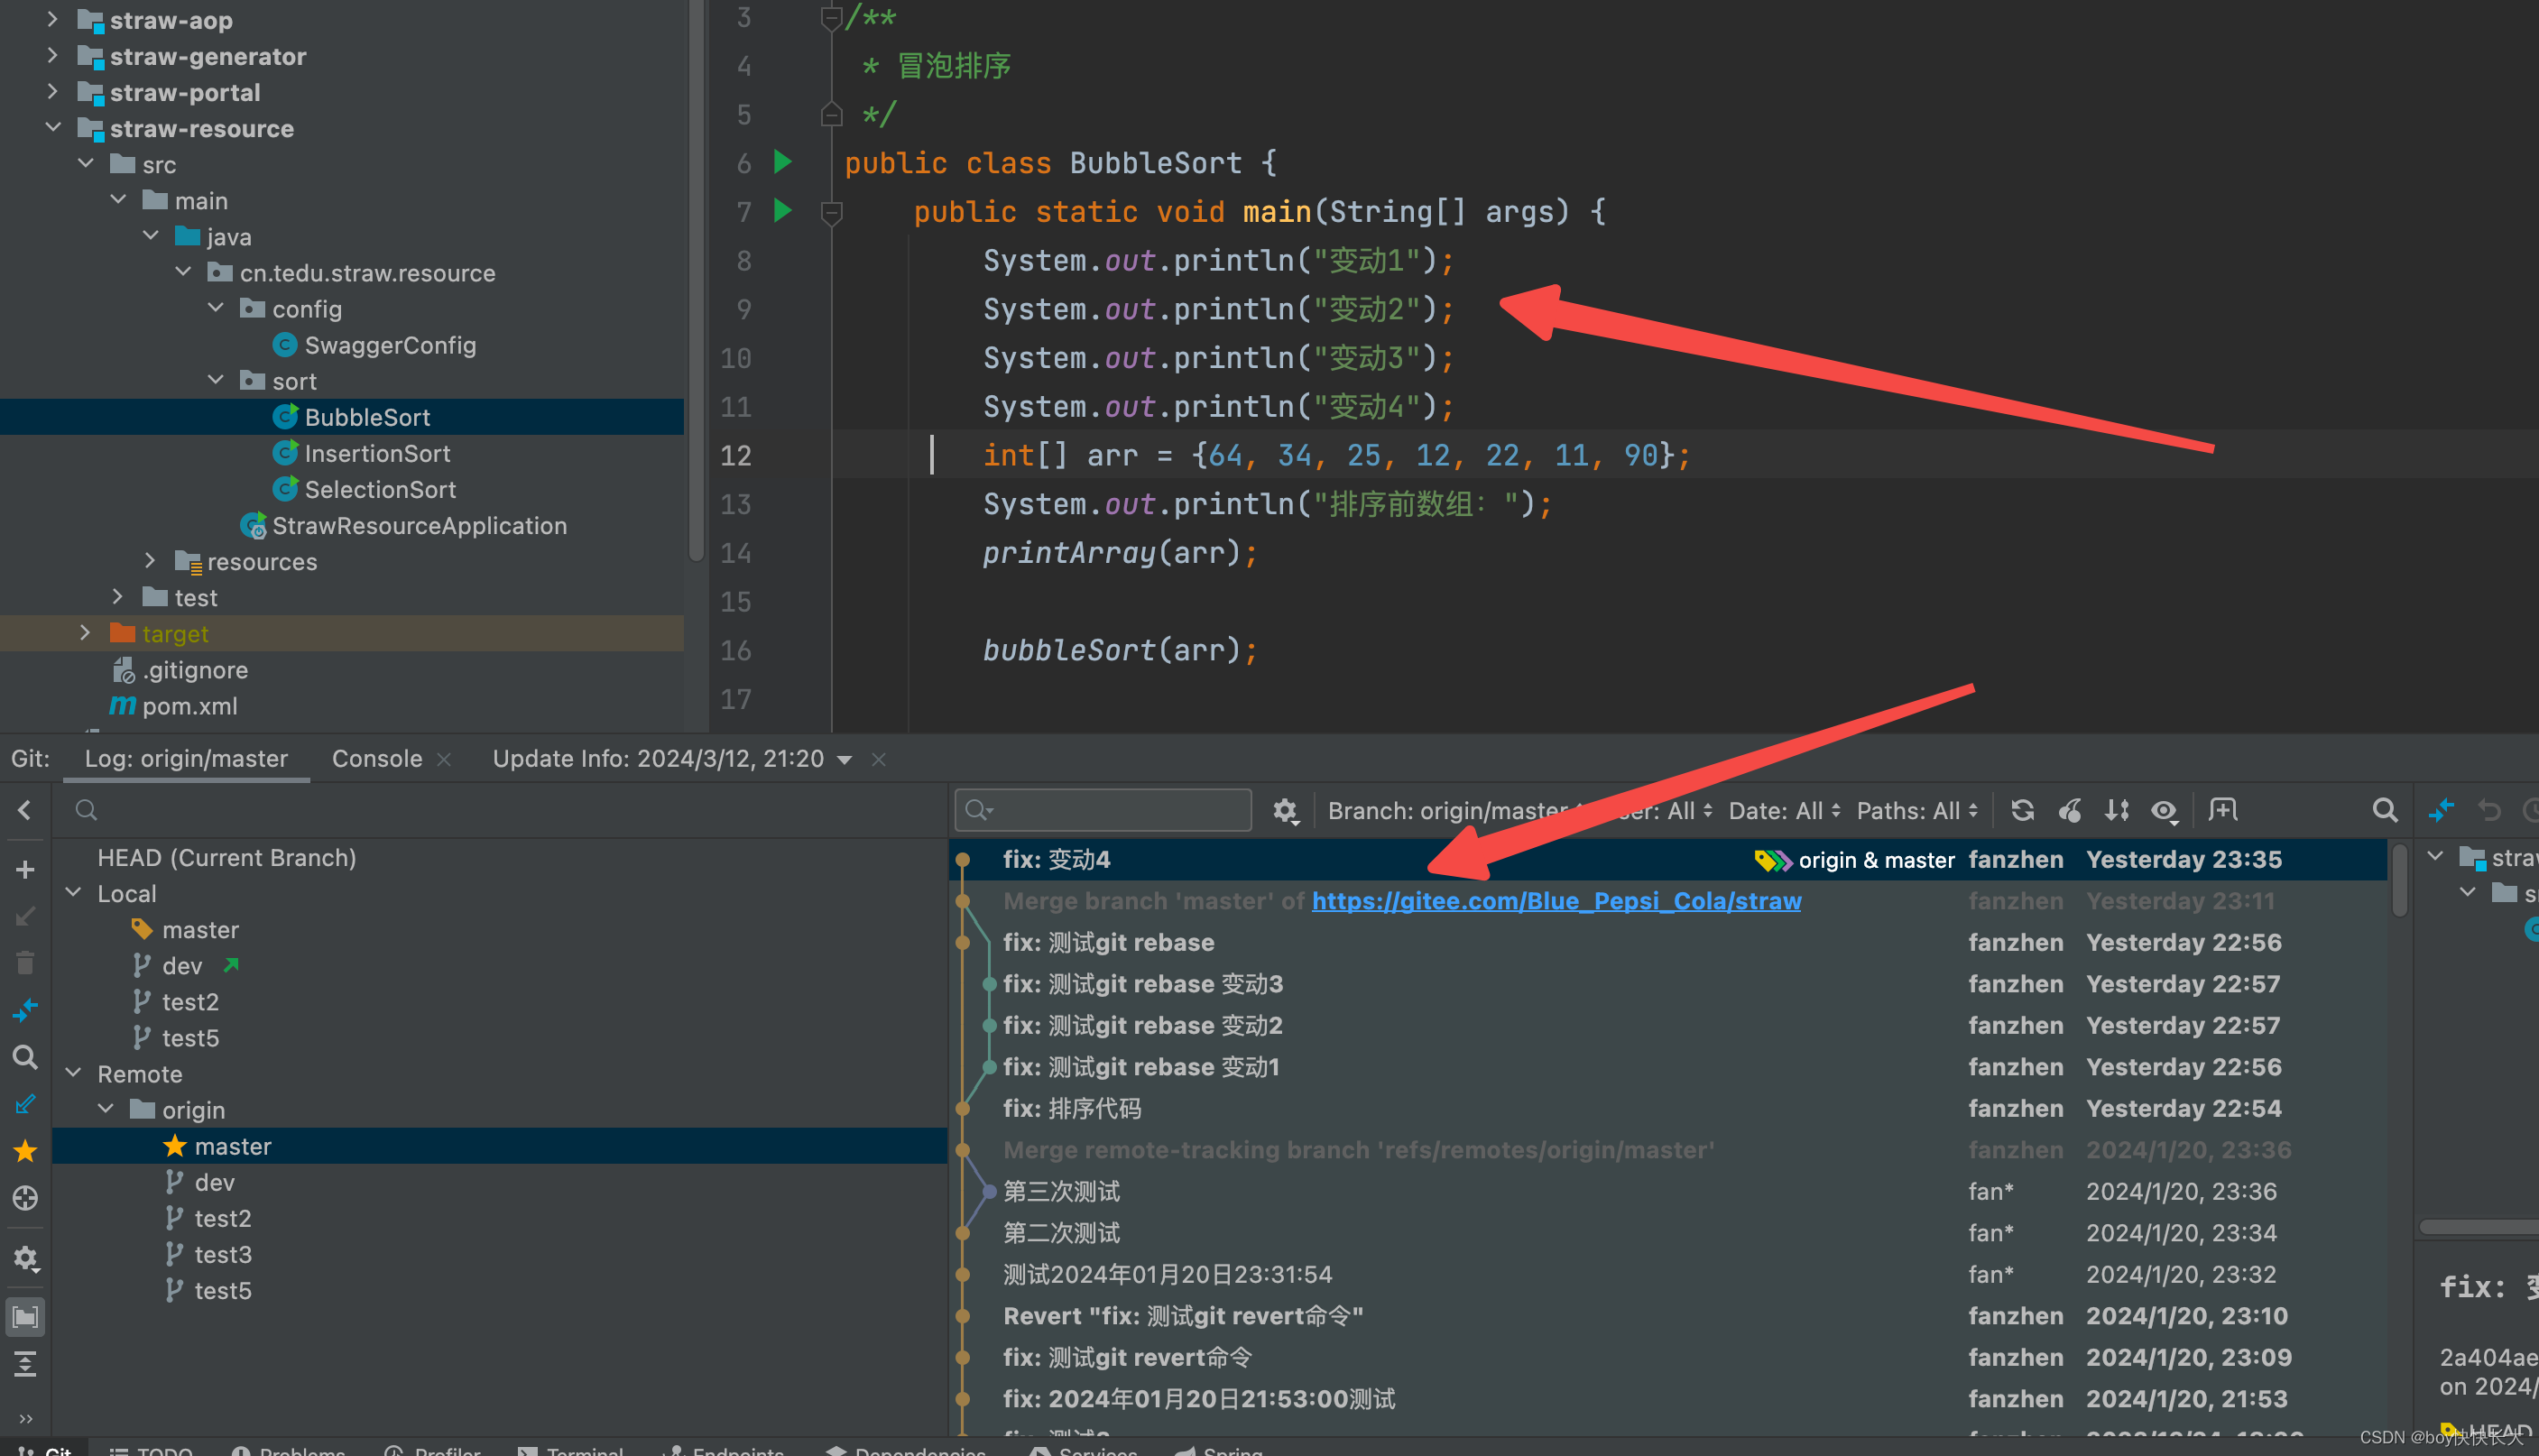Click the blue checkout arrow icon in the branch toolbar
2539x1456 pixels.
[25, 1104]
